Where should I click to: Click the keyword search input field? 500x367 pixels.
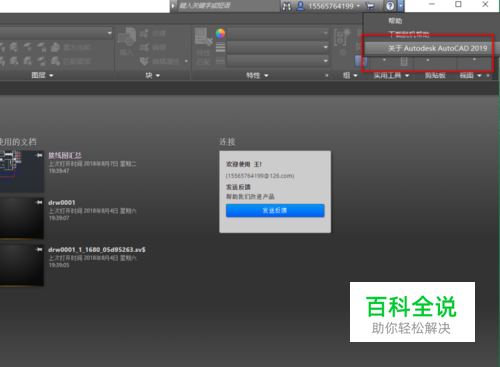228,6
